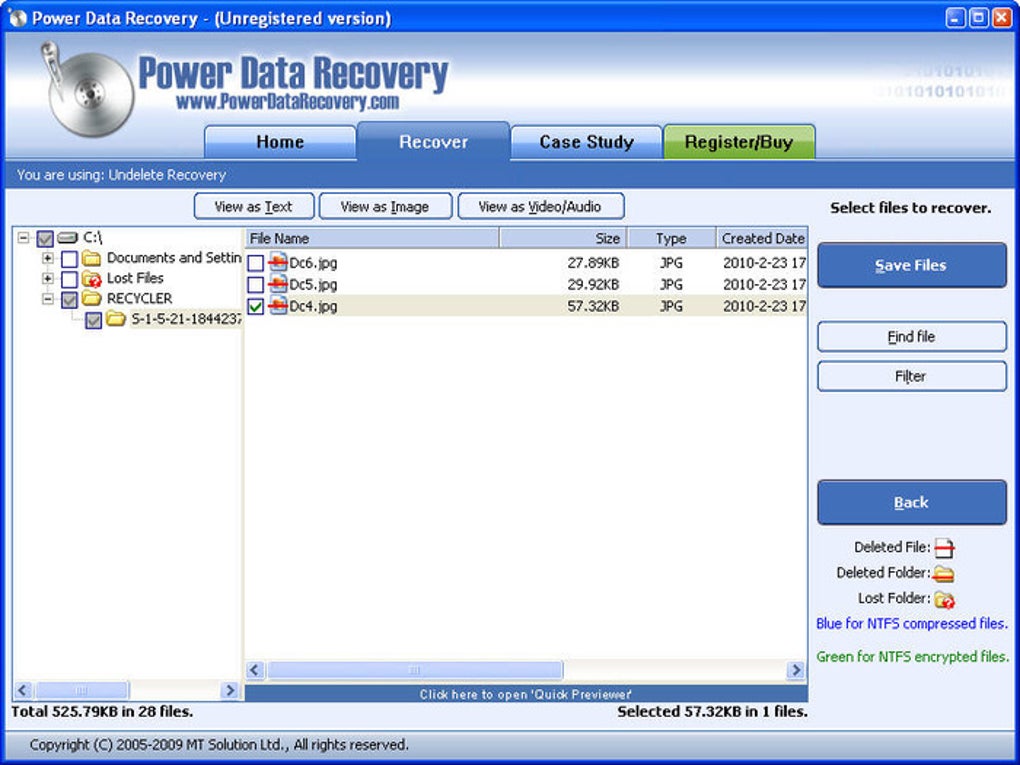Open the Find file dialog
Viewport: 1020px width, 765px height.
(x=911, y=336)
